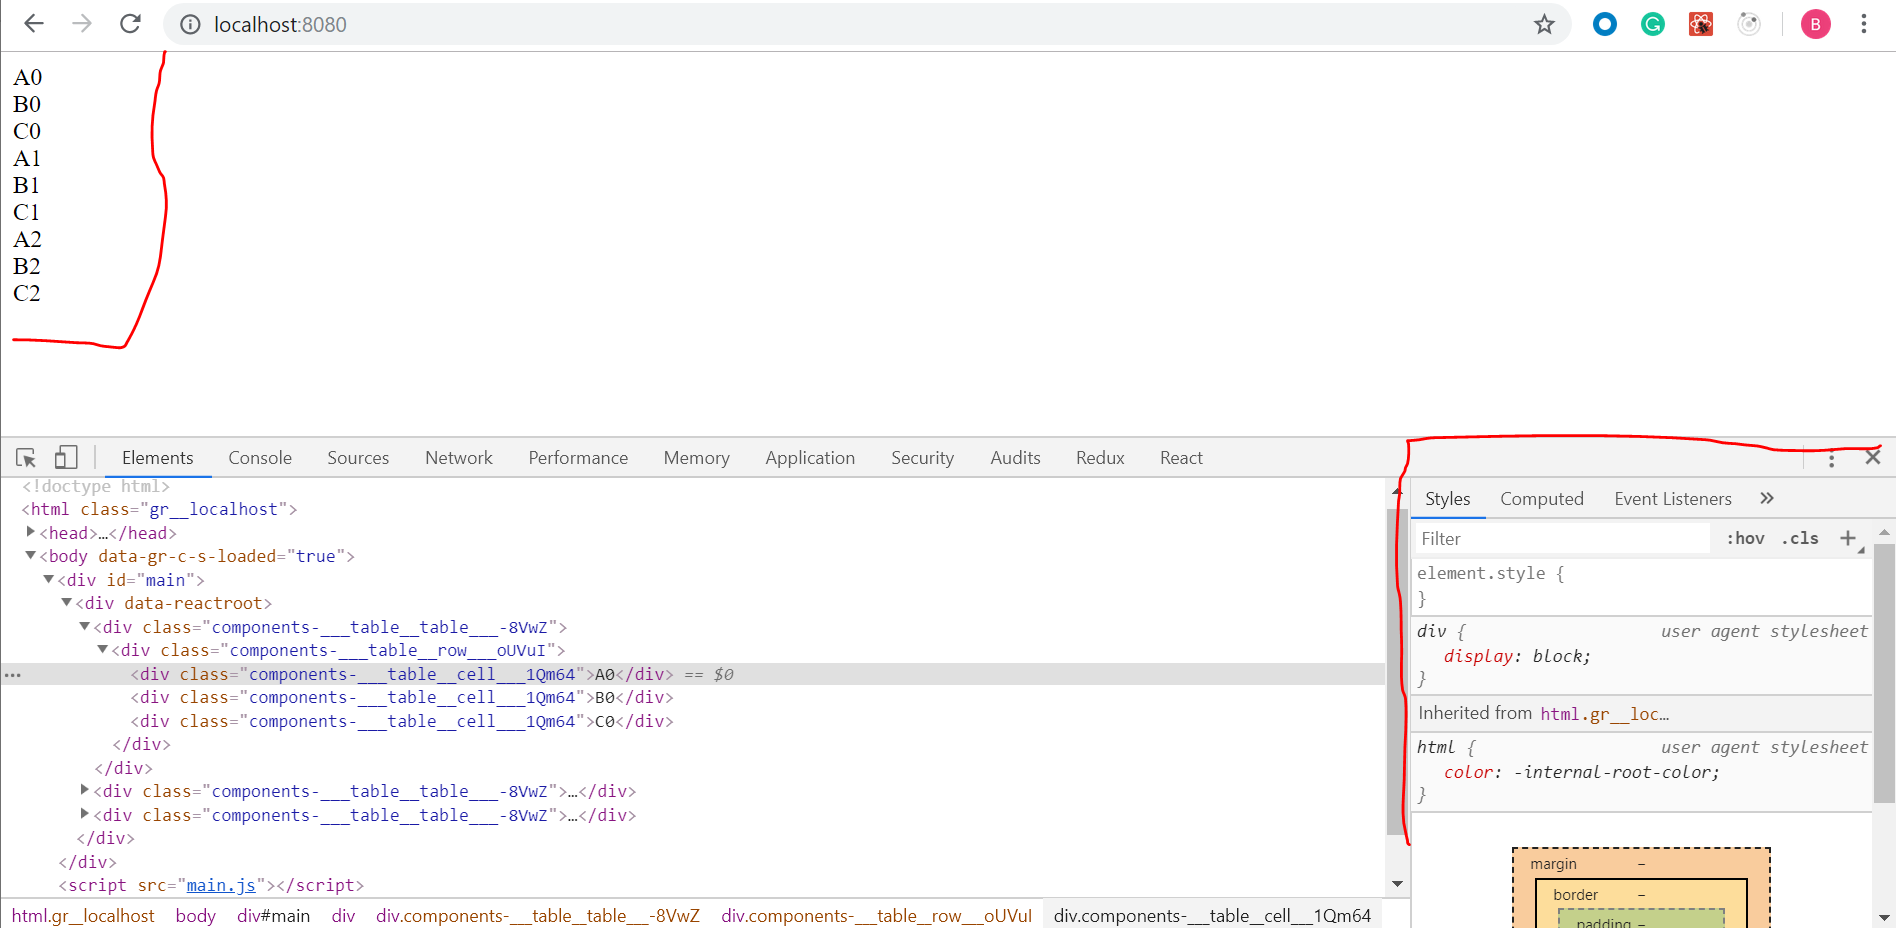
Task: Open the Network tab
Action: [x=459, y=458]
